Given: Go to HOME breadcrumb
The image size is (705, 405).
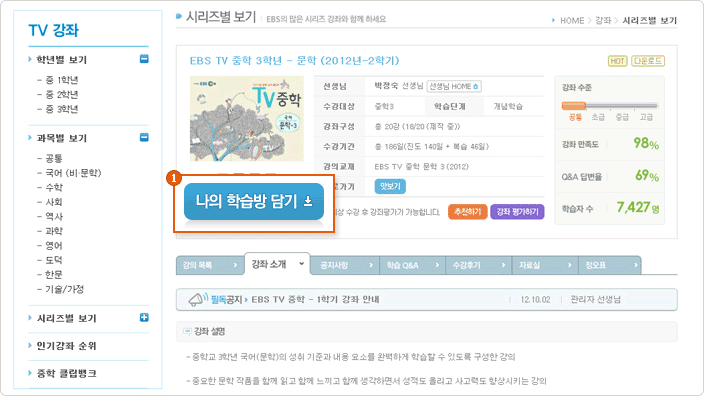Looking at the screenshot, I should (x=572, y=21).
